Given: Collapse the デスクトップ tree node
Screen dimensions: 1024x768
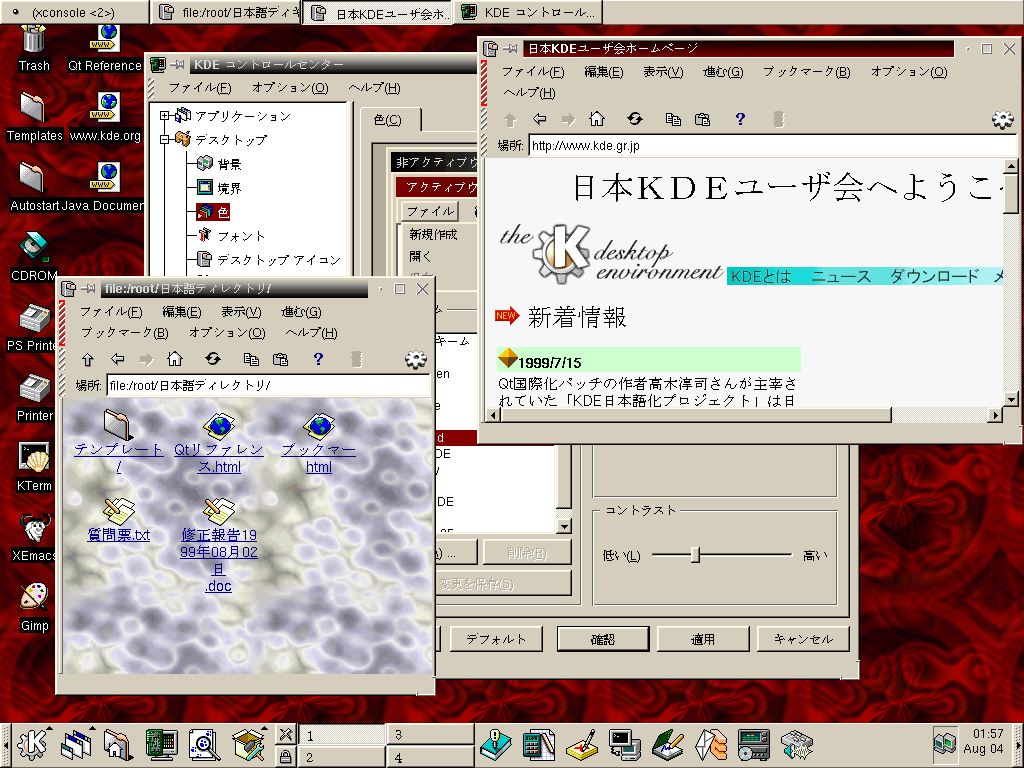Looking at the screenshot, I should 165,140.
